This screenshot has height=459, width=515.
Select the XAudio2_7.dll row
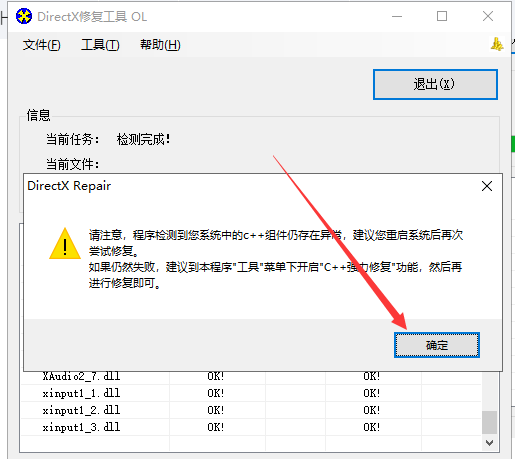coord(251,377)
